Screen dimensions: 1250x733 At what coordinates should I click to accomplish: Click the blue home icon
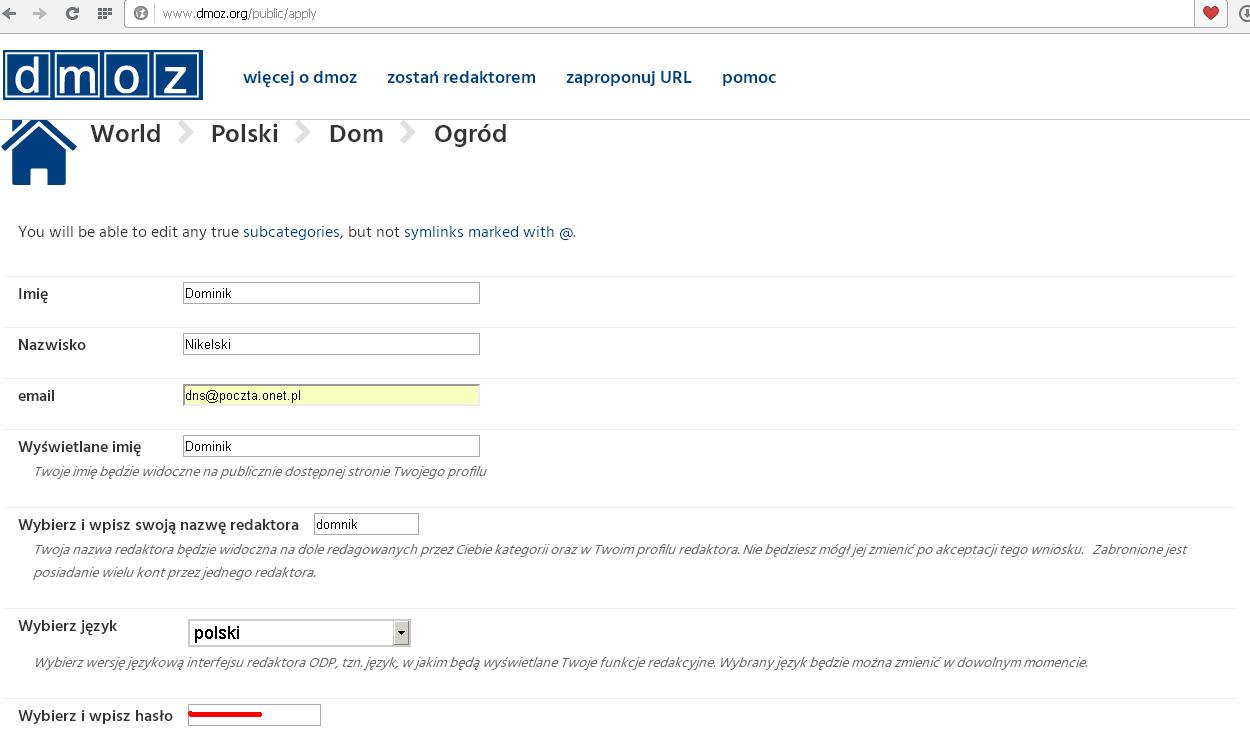39,153
